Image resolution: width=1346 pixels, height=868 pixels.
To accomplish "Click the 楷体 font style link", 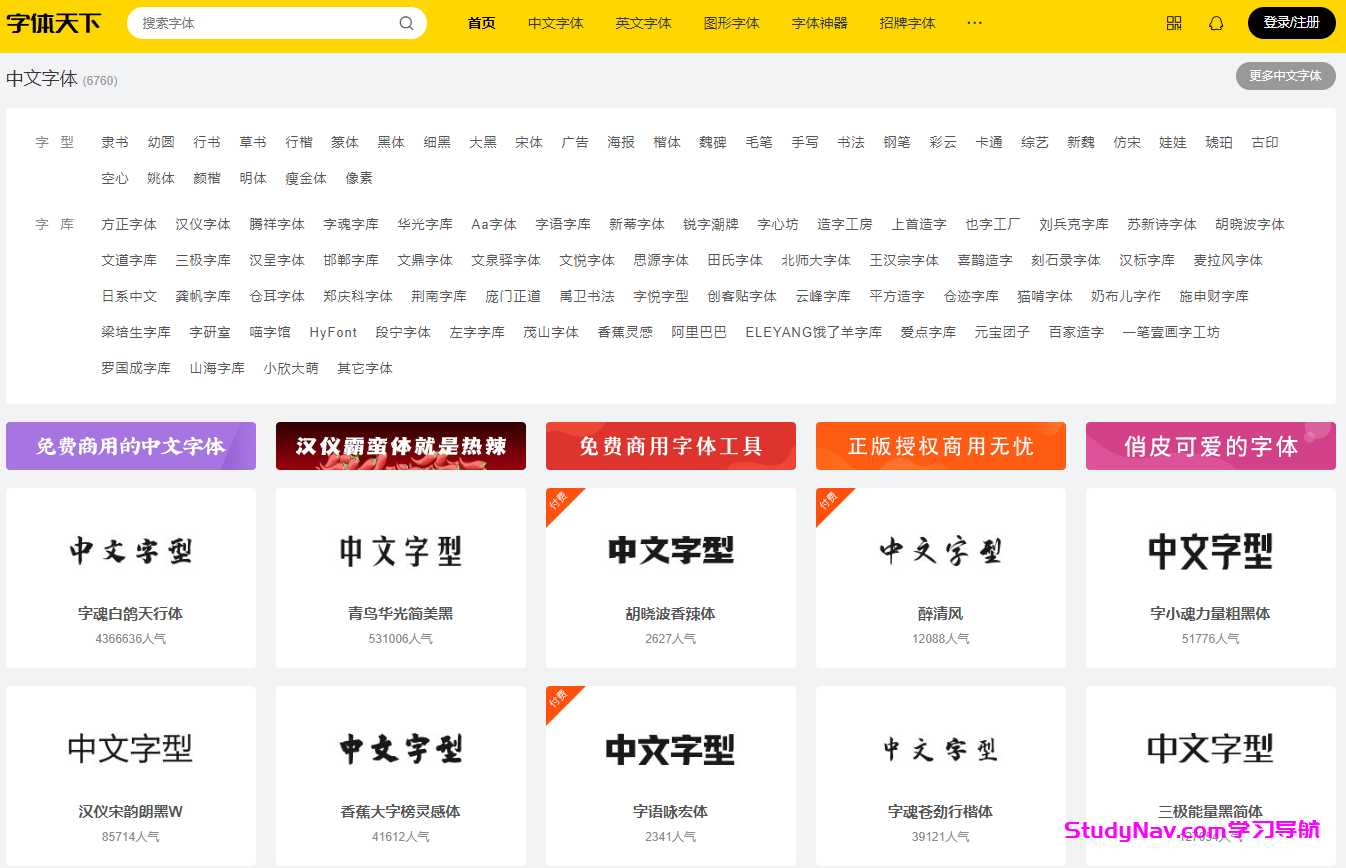I will [x=667, y=142].
